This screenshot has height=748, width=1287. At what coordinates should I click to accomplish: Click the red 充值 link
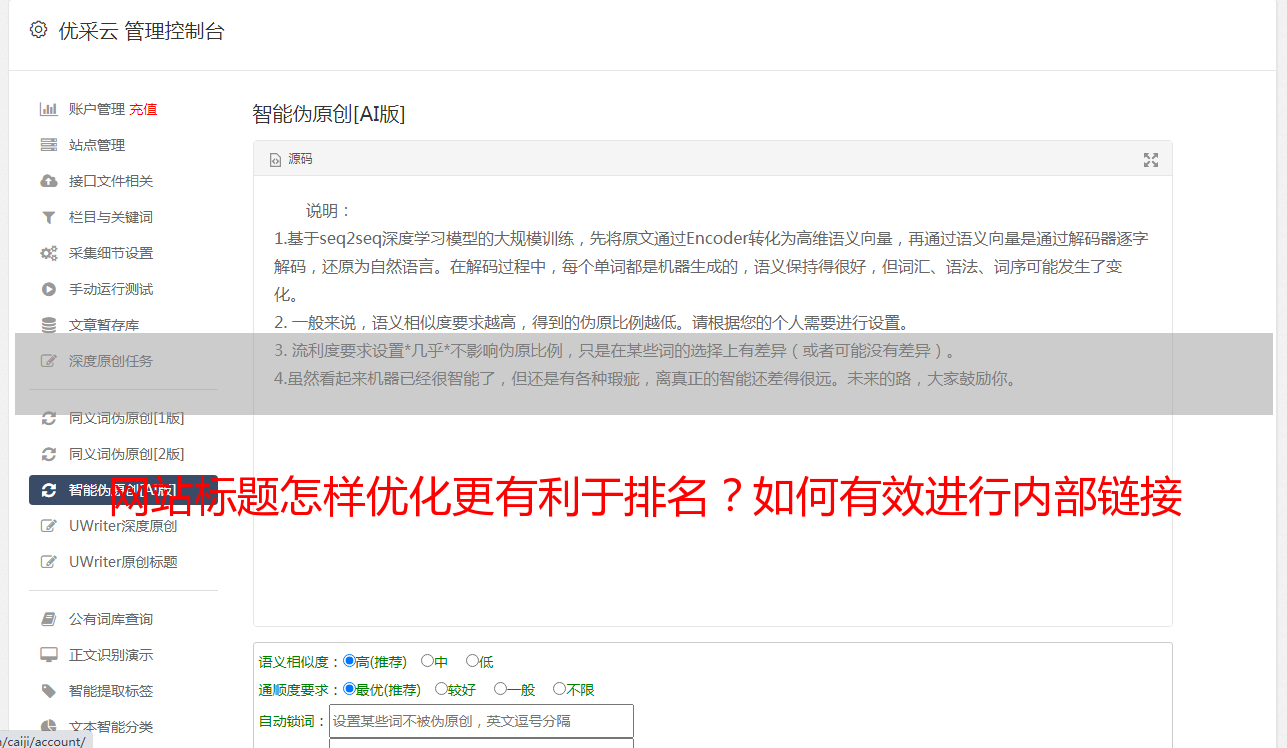click(143, 109)
